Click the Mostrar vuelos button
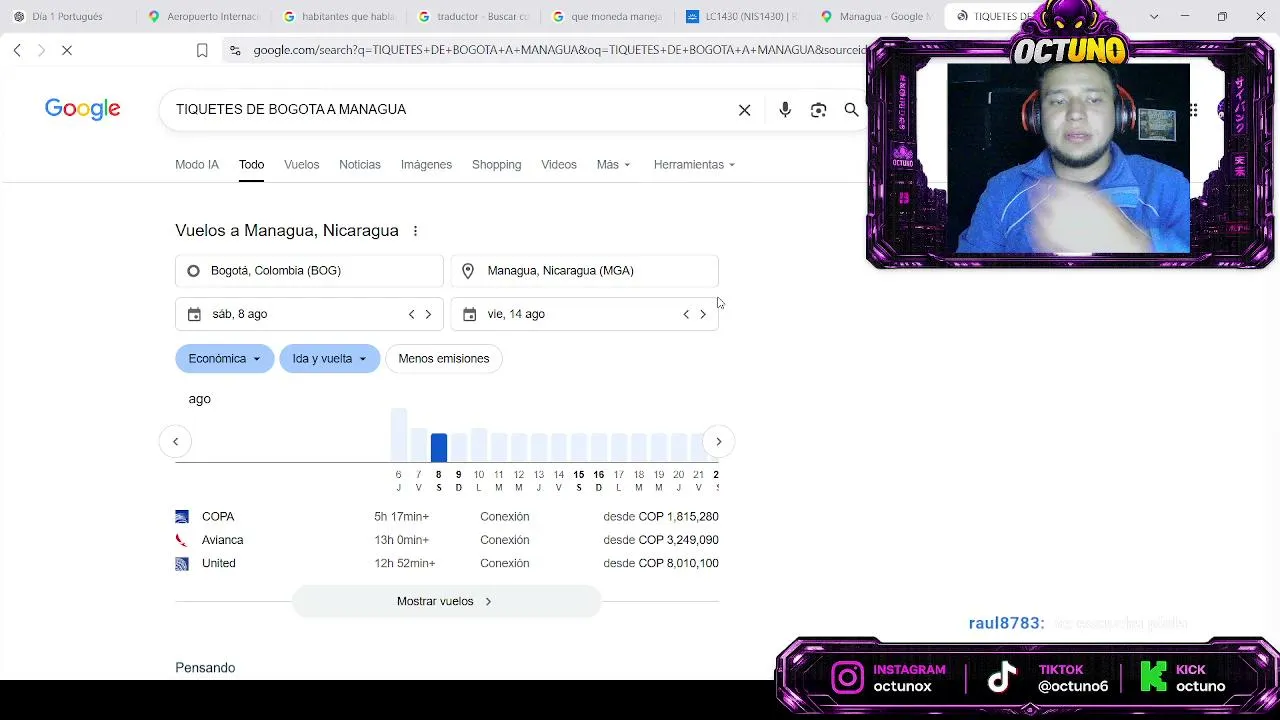 pos(446,602)
